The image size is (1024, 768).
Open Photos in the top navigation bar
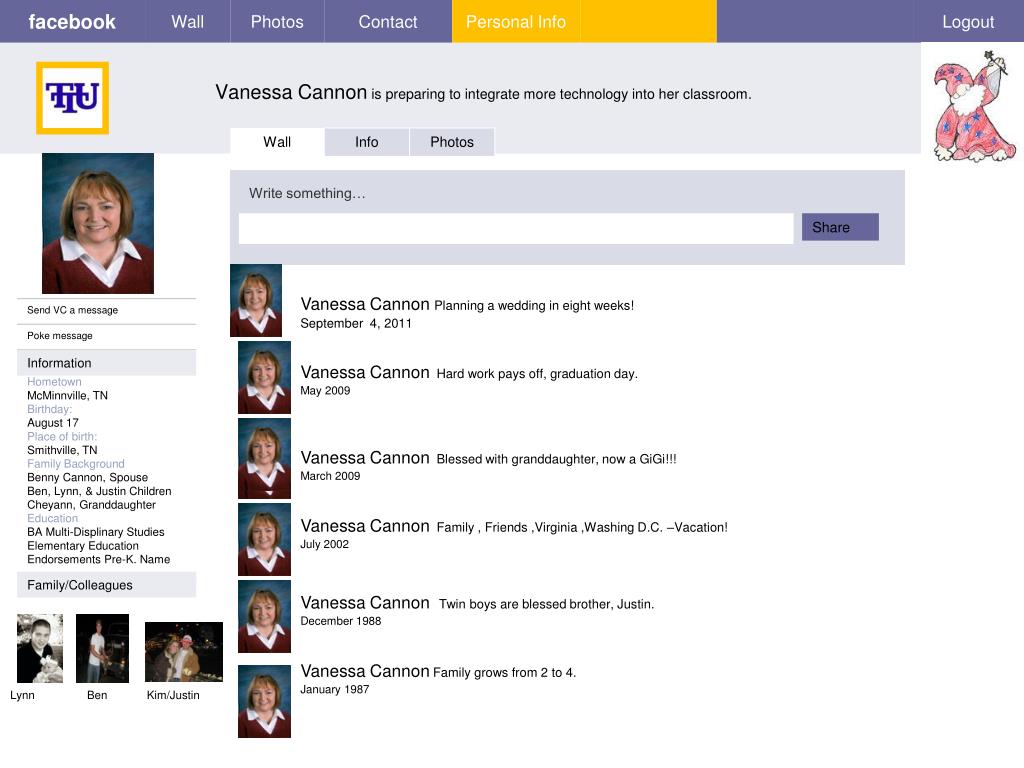[277, 22]
